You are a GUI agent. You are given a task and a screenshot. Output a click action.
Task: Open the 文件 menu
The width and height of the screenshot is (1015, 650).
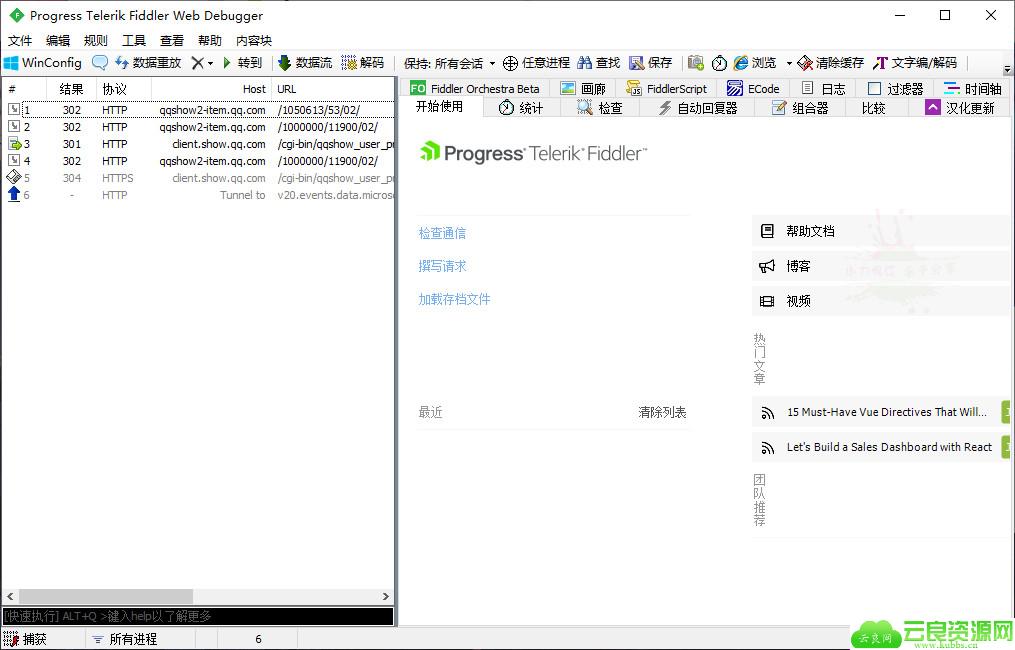point(19,41)
